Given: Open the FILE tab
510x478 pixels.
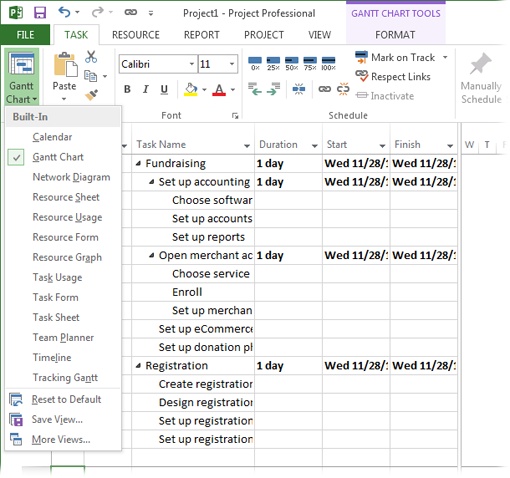Looking at the screenshot, I should [x=25, y=35].
